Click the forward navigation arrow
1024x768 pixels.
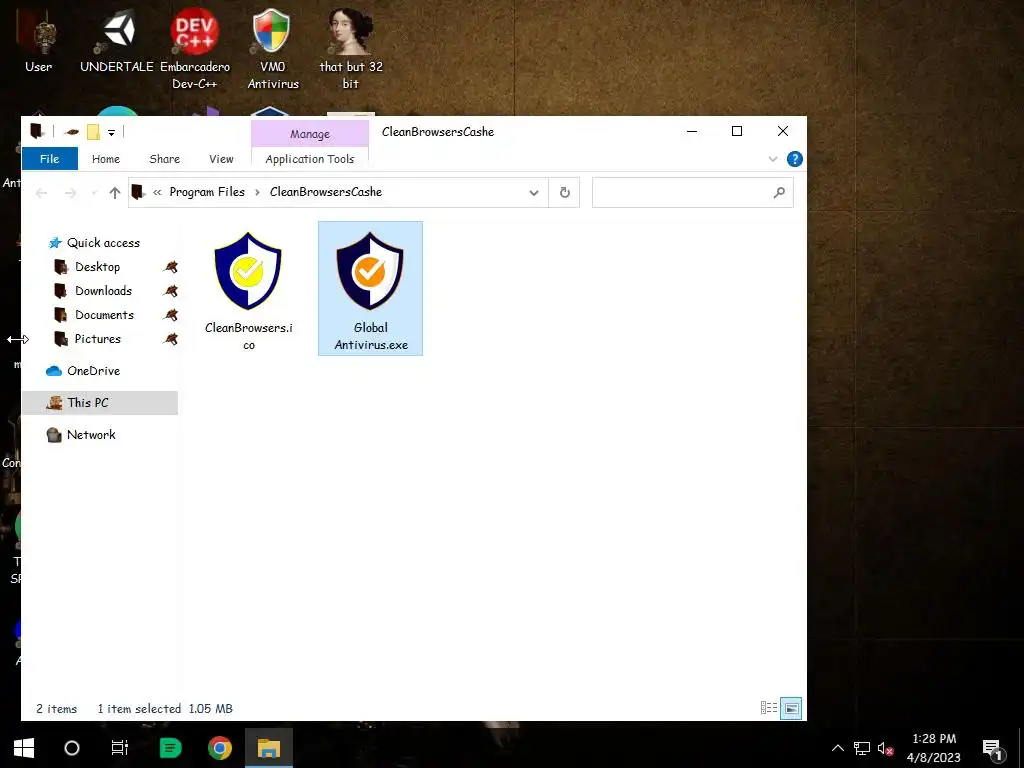[x=71, y=193]
